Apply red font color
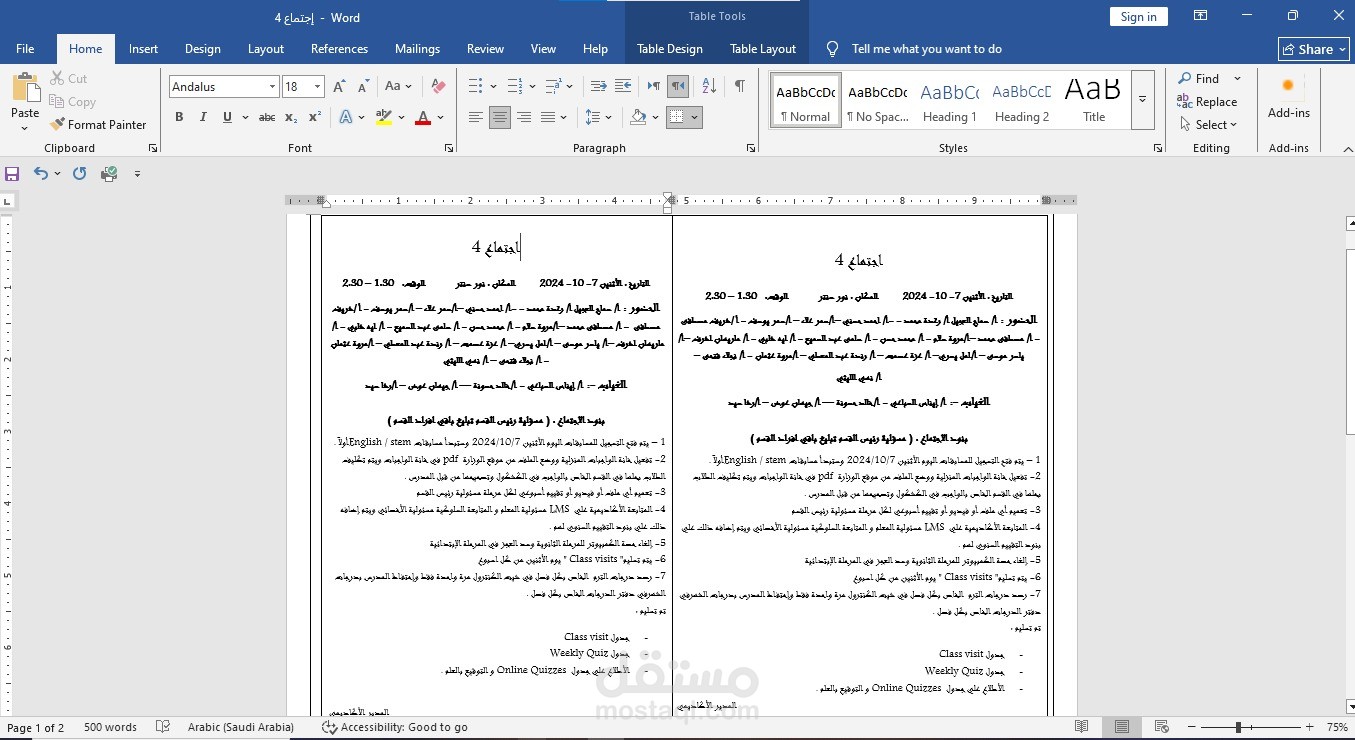Viewport: 1355px width, 740px height. (423, 117)
